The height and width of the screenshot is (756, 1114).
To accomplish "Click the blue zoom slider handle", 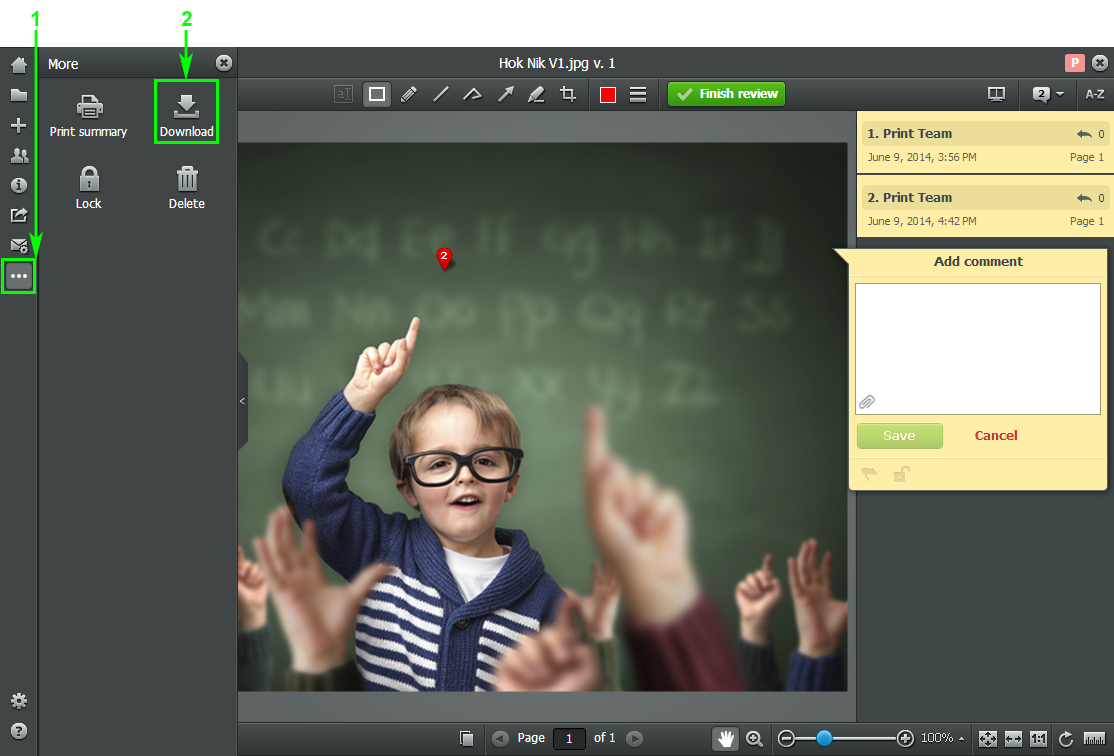I will point(824,738).
